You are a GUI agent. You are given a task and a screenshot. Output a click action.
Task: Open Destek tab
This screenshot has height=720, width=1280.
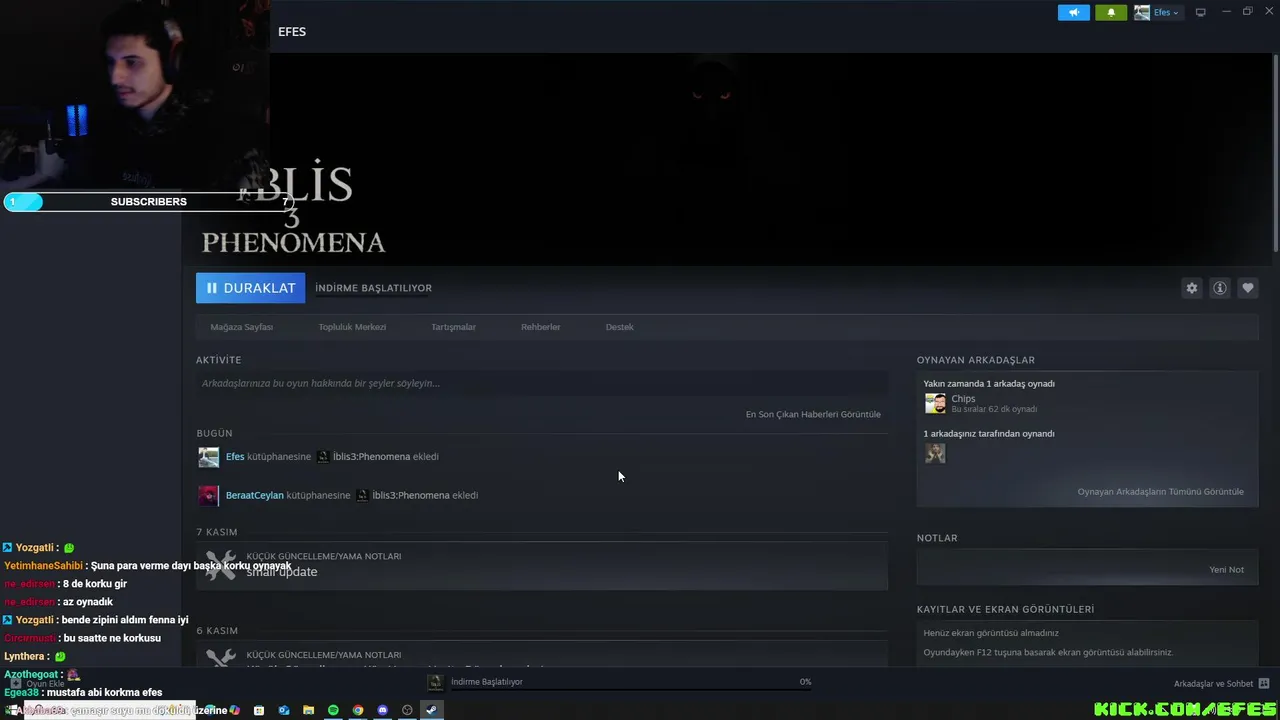[619, 327]
